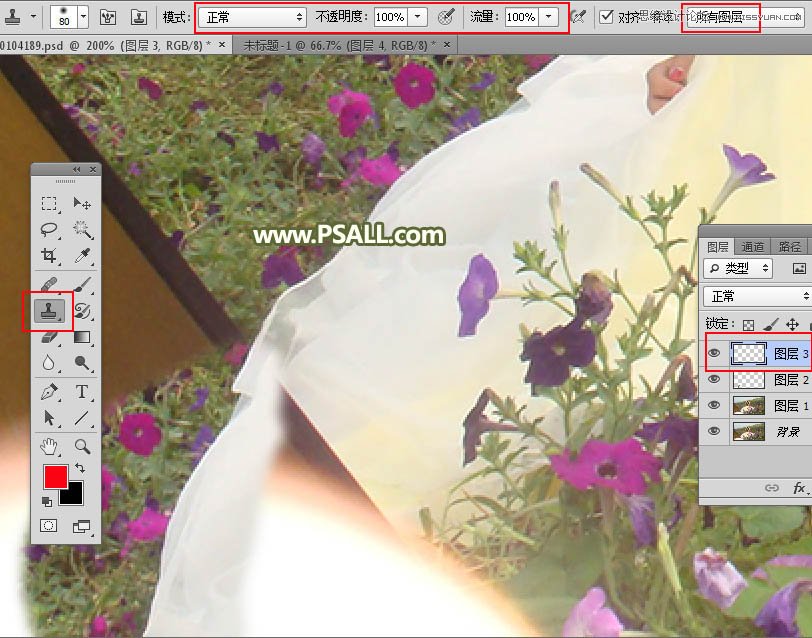812x638 pixels.
Task: Open the brush preset picker dropdown
Action: [x=83, y=17]
